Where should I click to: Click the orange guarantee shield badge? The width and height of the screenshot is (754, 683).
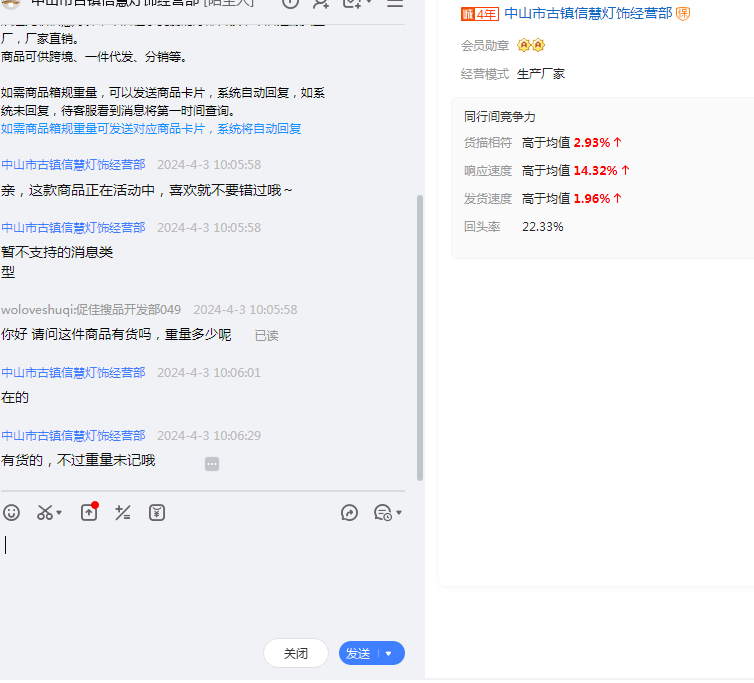(x=683, y=14)
